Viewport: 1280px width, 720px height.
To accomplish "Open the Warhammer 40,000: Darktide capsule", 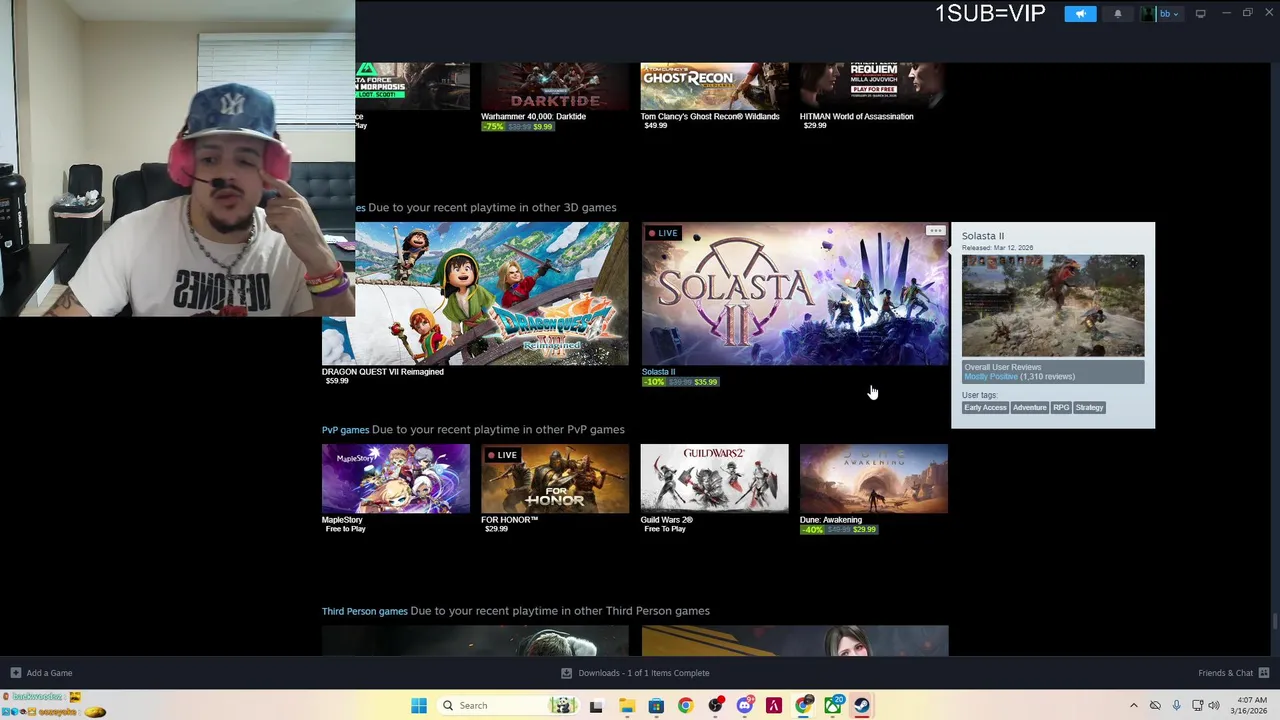I will 555,86.
